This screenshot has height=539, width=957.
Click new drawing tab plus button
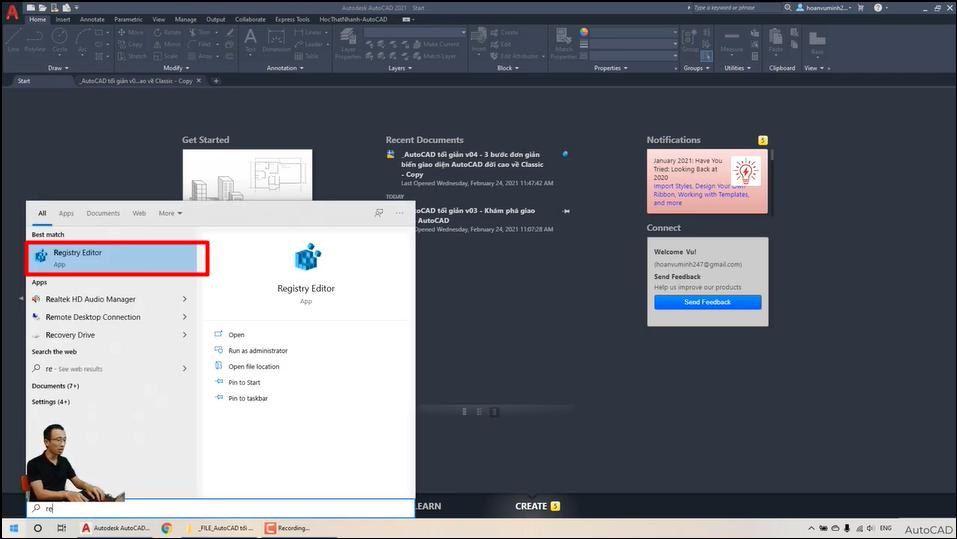(x=216, y=81)
